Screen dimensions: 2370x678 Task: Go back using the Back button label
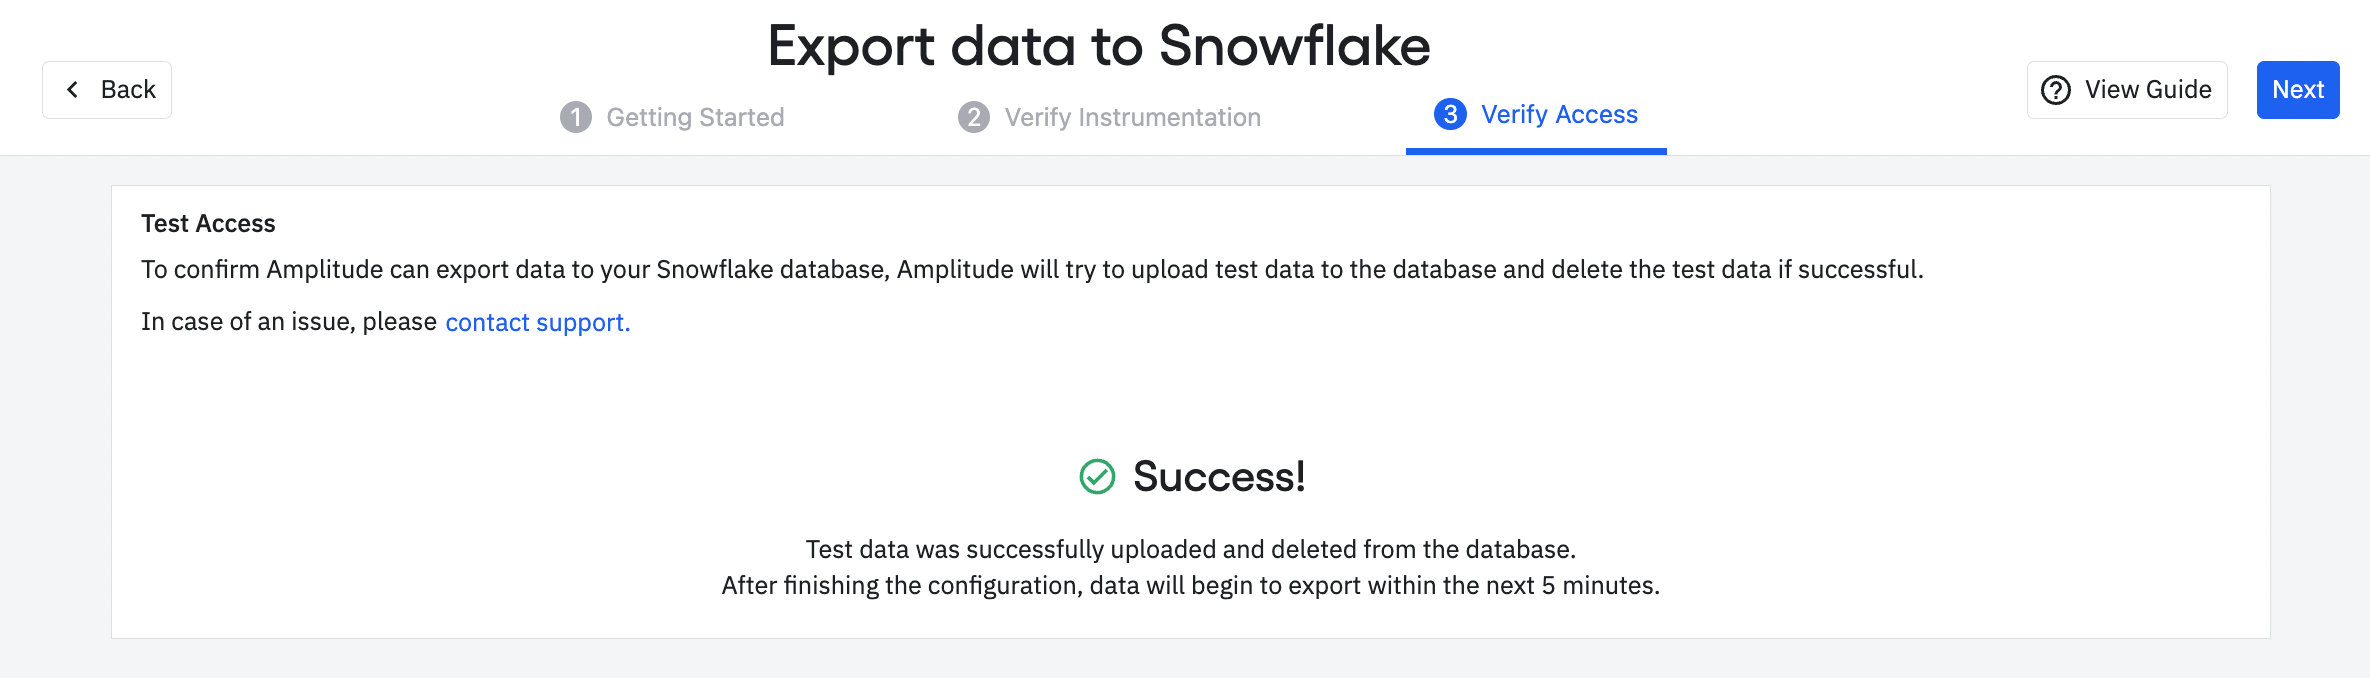click(128, 90)
